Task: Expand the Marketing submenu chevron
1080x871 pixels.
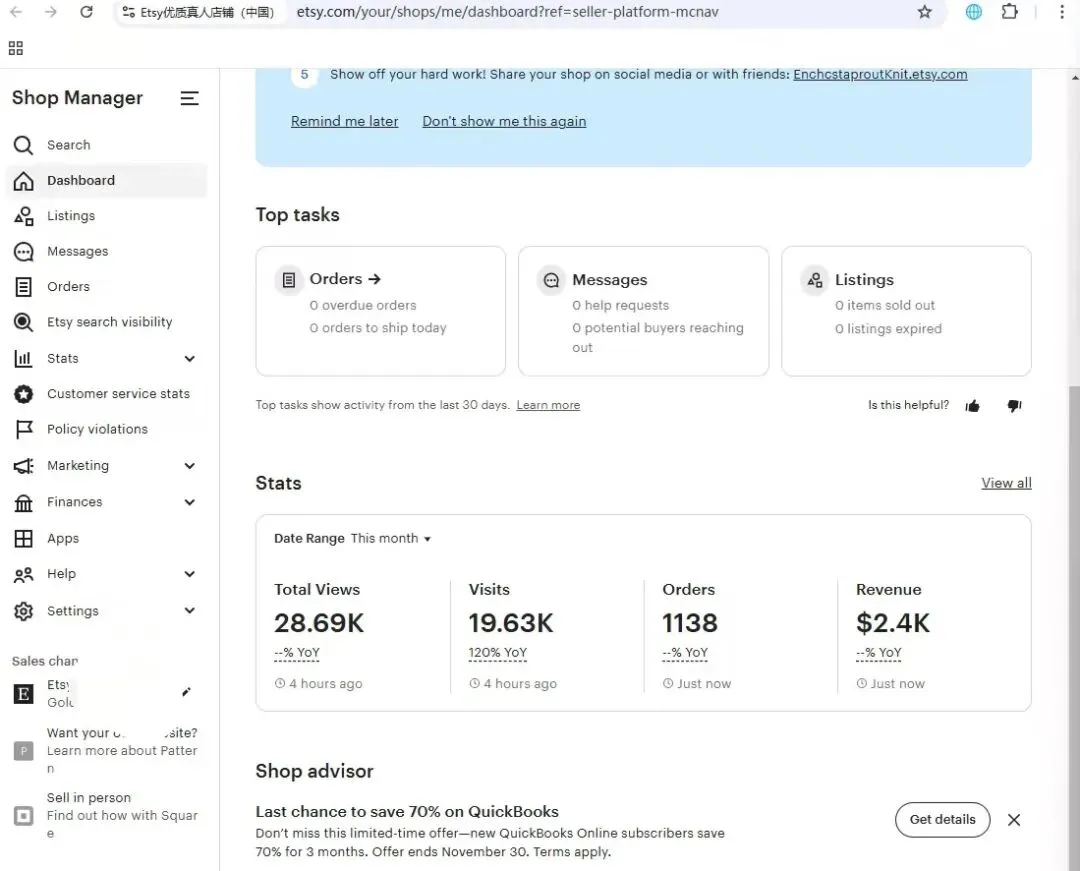Action: [190, 466]
